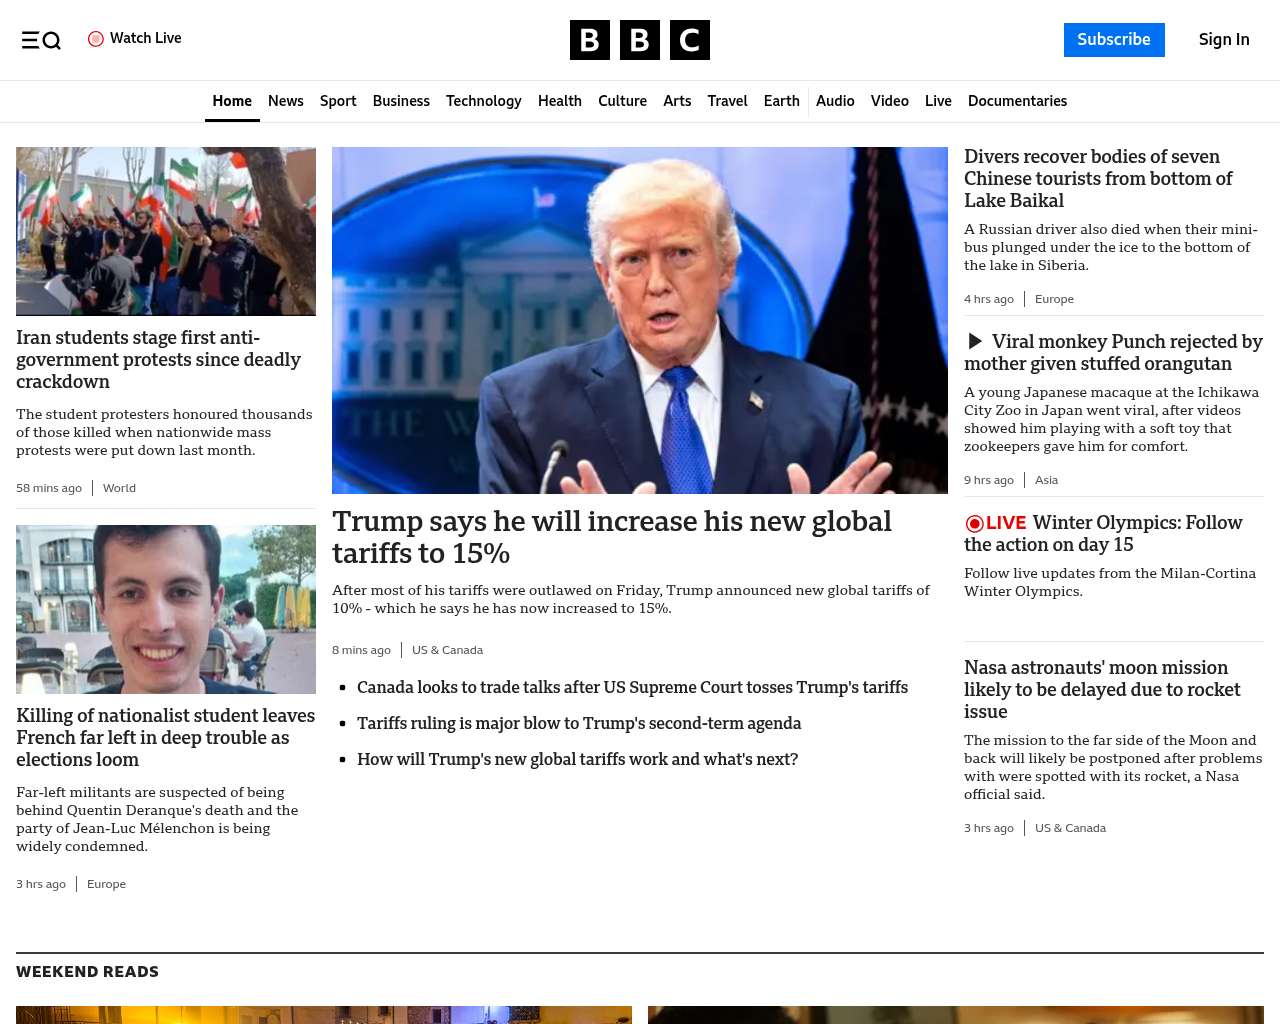The width and height of the screenshot is (1280, 1024).
Task: Click the Europe tag under Killing of nationalist story
Action: pyautogui.click(x=106, y=884)
